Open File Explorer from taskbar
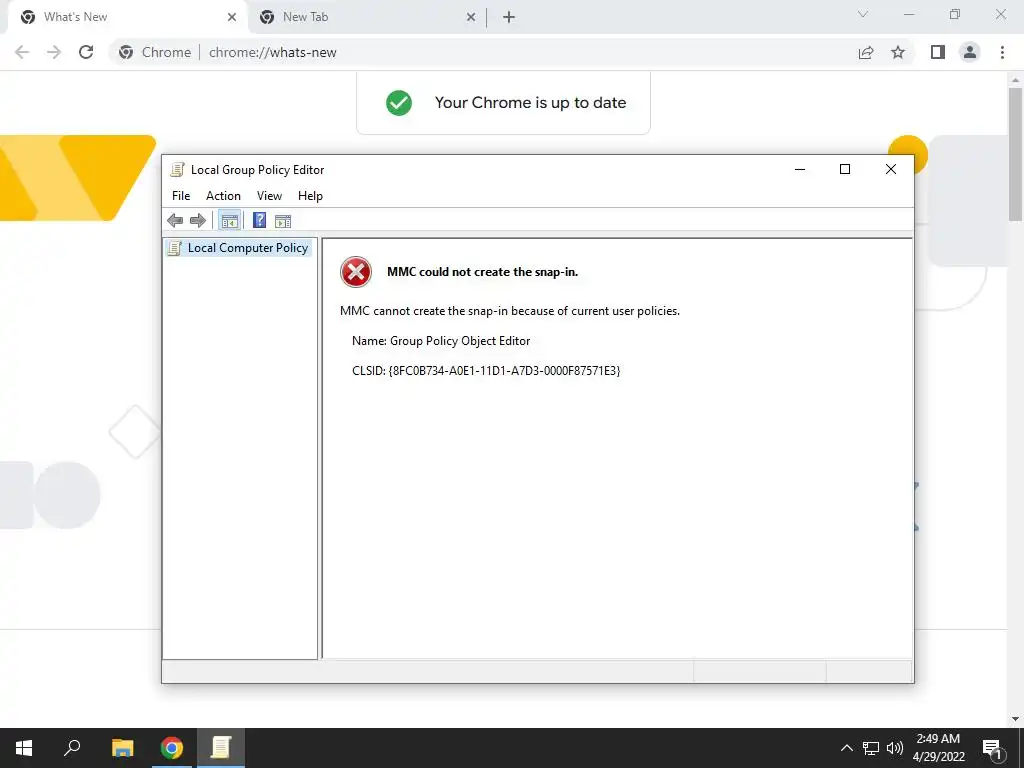This screenshot has height=768, width=1024. tap(122, 748)
